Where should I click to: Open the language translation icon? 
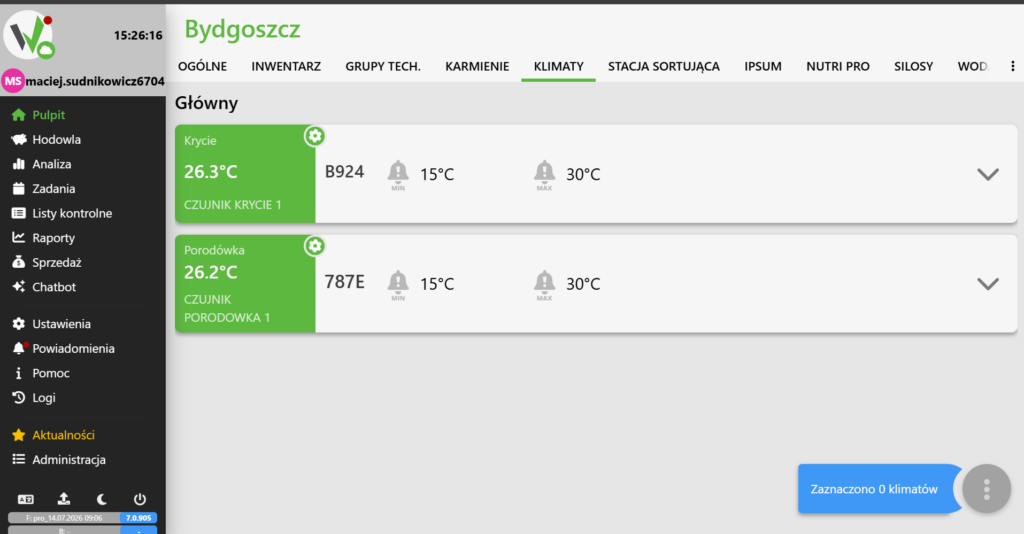click(25, 499)
